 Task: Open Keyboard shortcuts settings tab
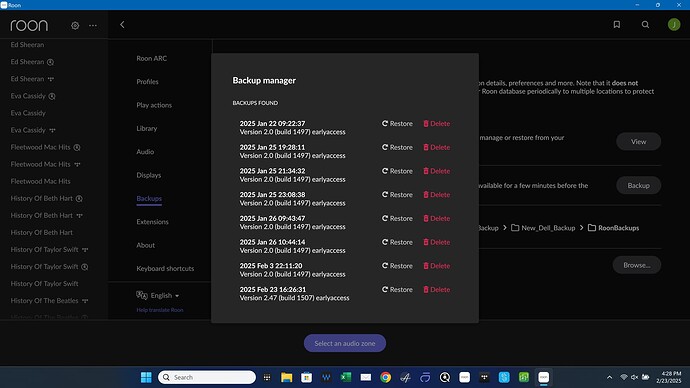pos(165,268)
